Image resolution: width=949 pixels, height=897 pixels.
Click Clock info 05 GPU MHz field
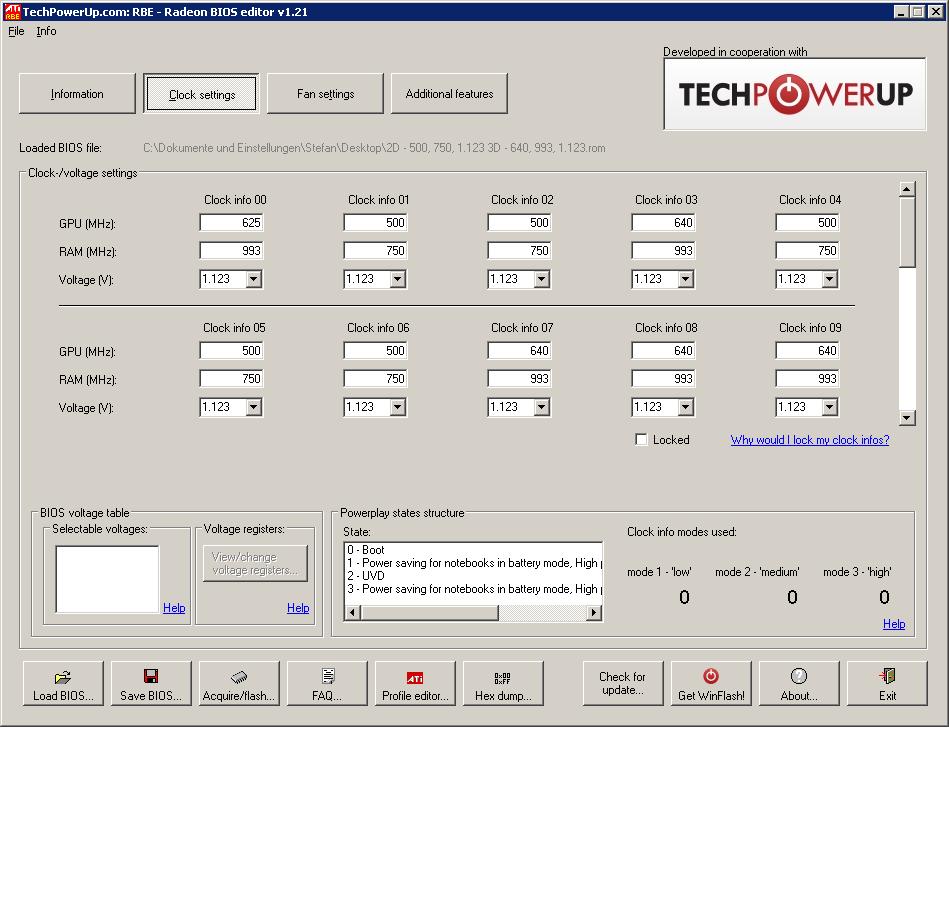(x=231, y=350)
